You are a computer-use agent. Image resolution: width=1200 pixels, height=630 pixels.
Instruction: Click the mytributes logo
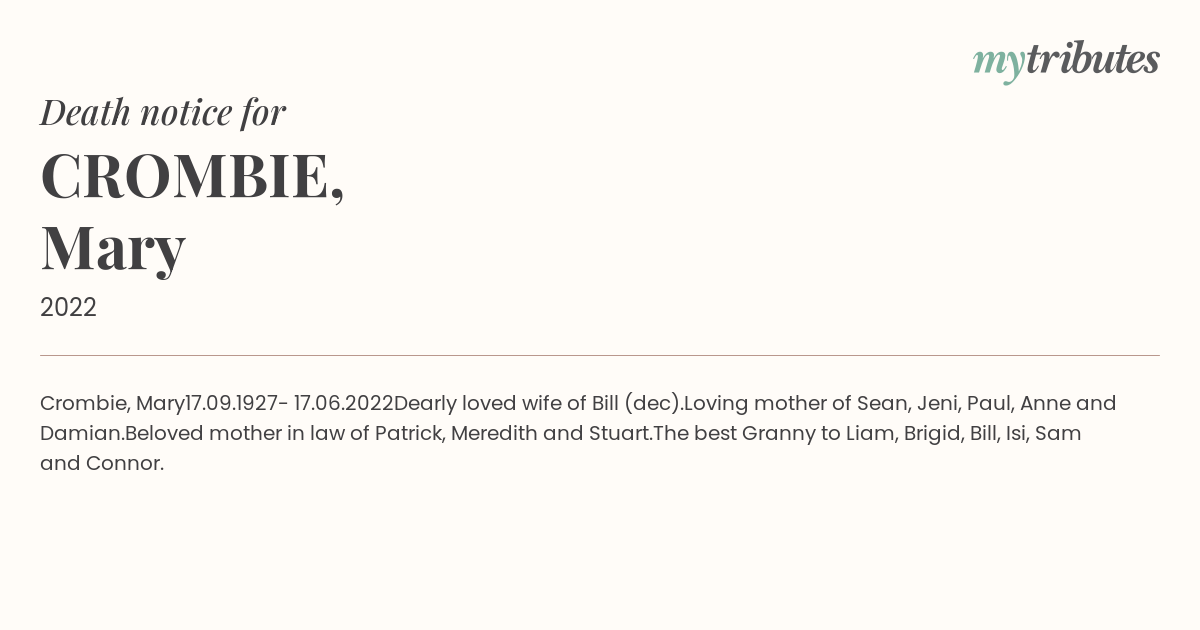[x=1066, y=61]
